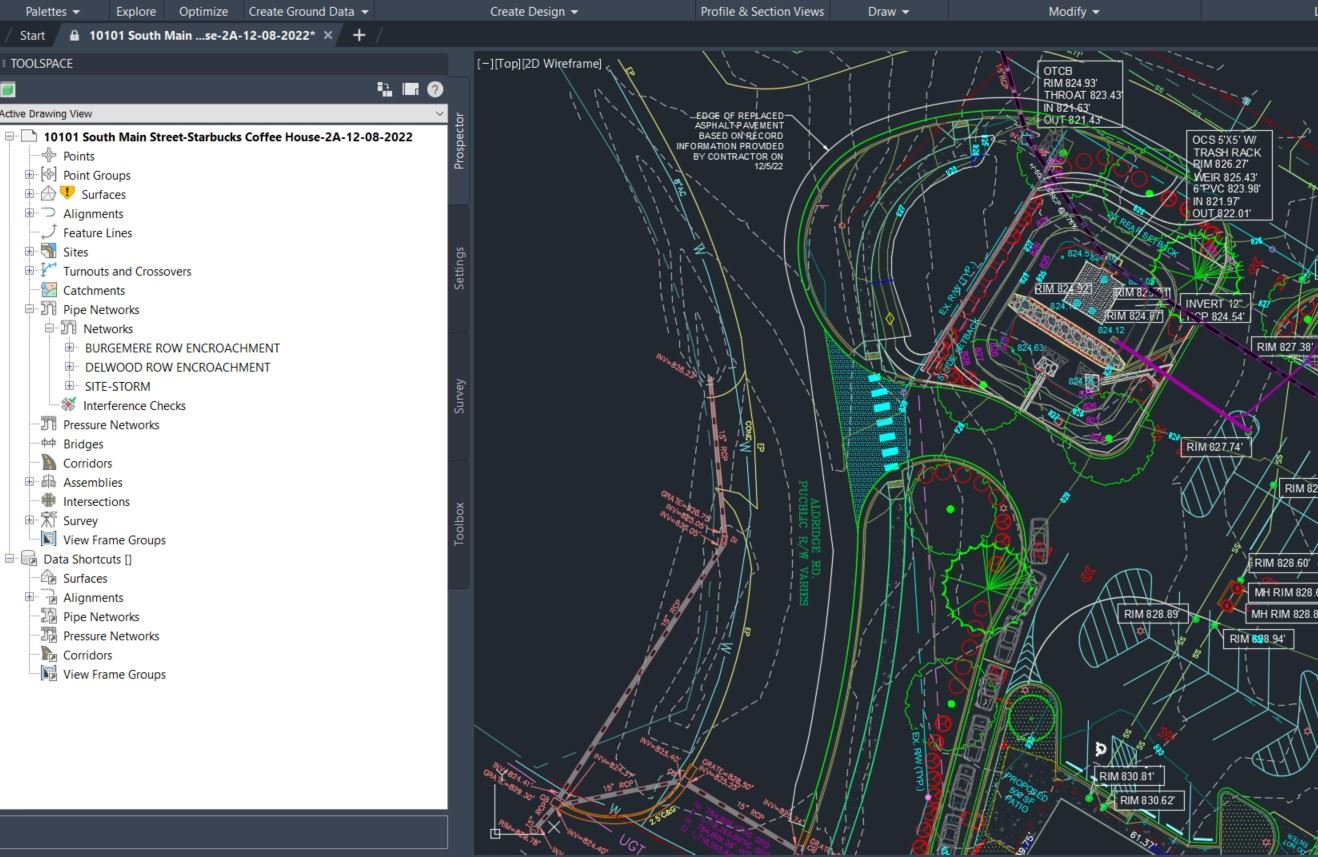Expand the Point Groups tree node
This screenshot has width=1318, height=857.
(30, 175)
